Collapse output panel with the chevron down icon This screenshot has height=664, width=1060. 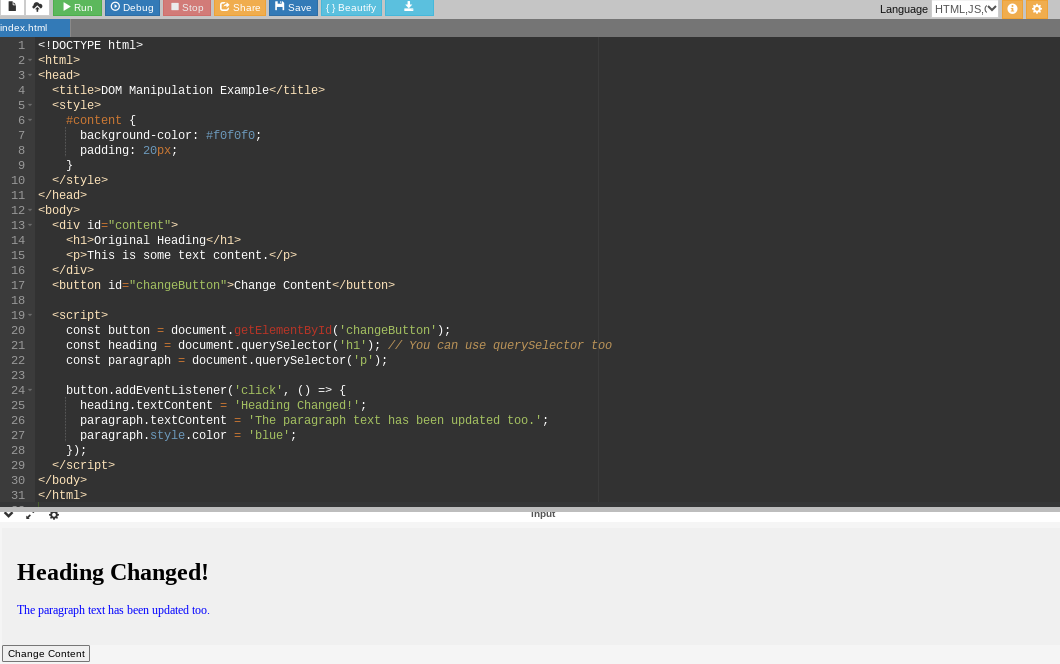pyautogui.click(x=8, y=515)
